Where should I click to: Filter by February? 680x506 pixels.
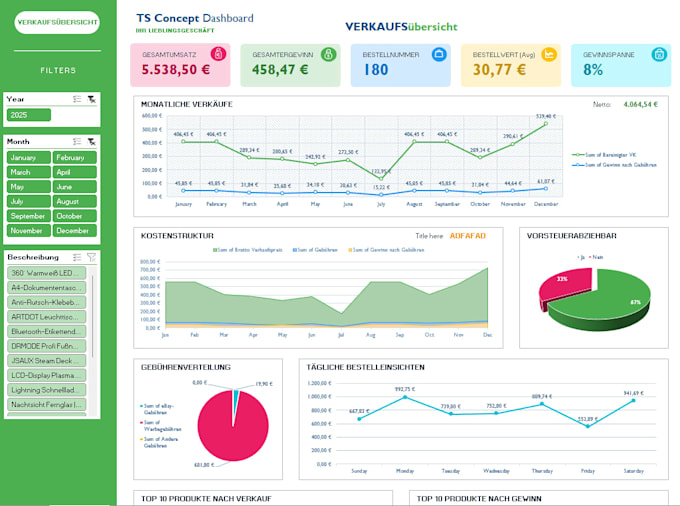tap(75, 157)
